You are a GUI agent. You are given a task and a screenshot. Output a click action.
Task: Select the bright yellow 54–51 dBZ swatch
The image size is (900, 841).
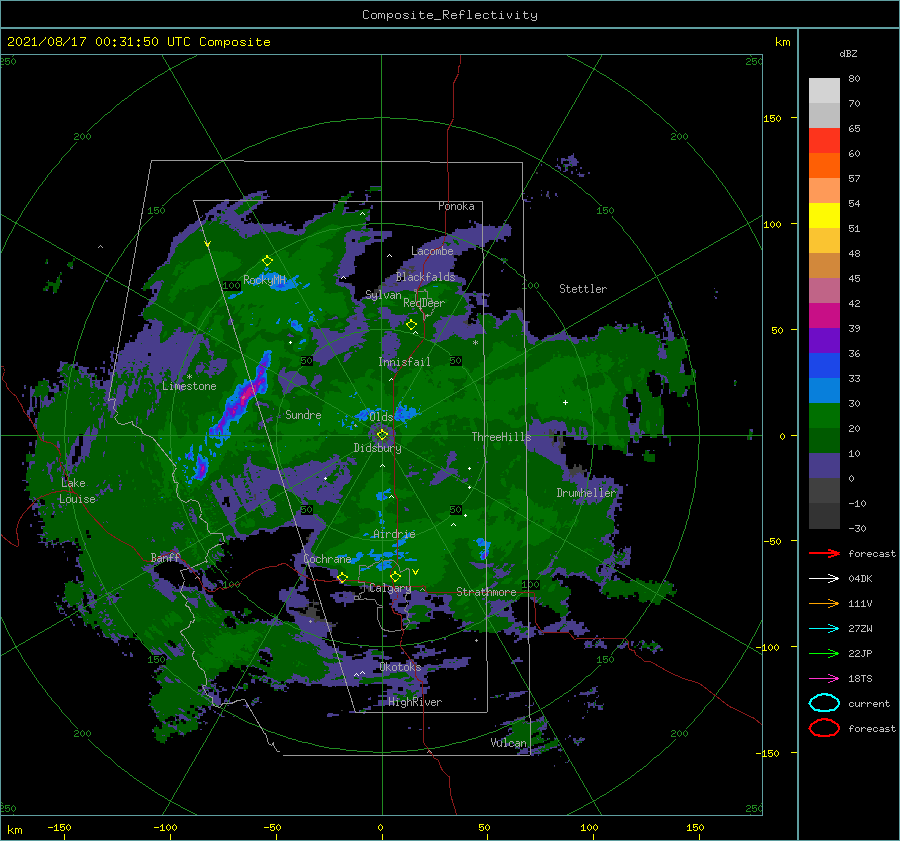point(824,216)
